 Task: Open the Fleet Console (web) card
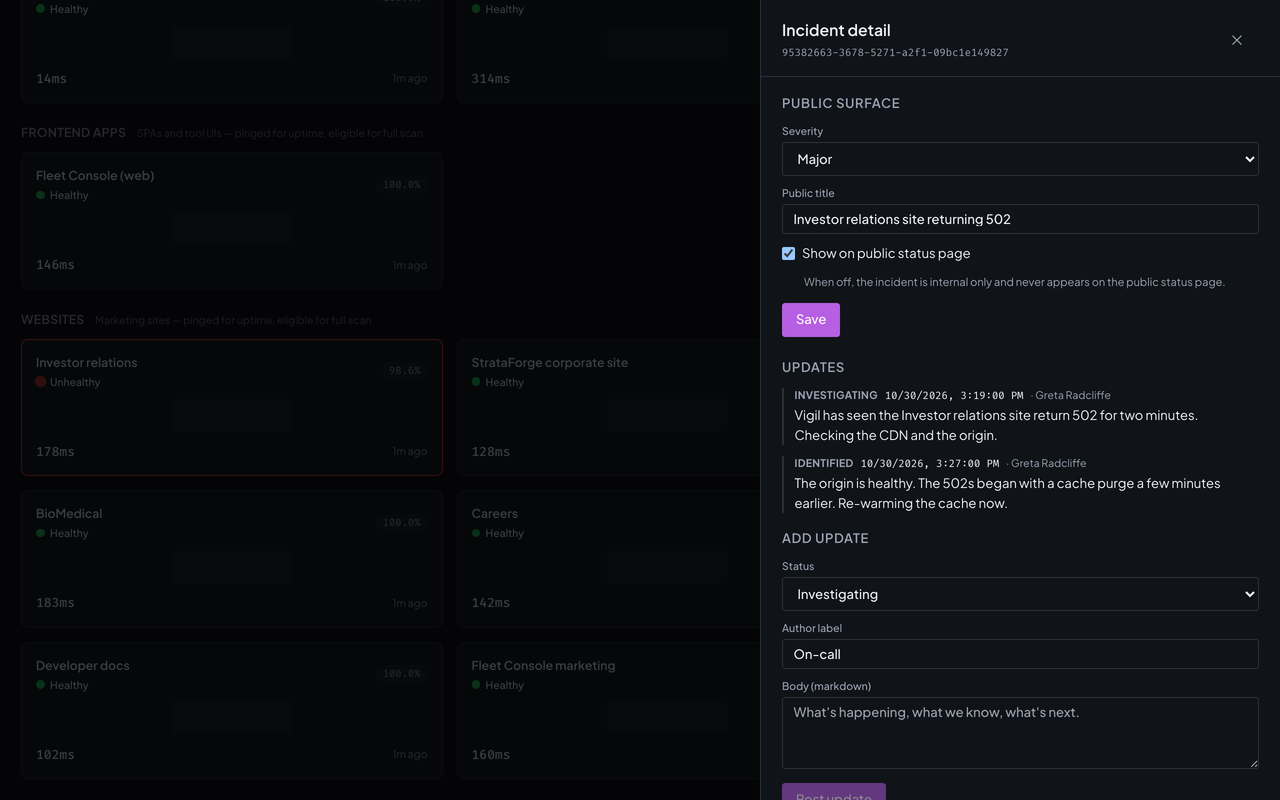[232, 221]
